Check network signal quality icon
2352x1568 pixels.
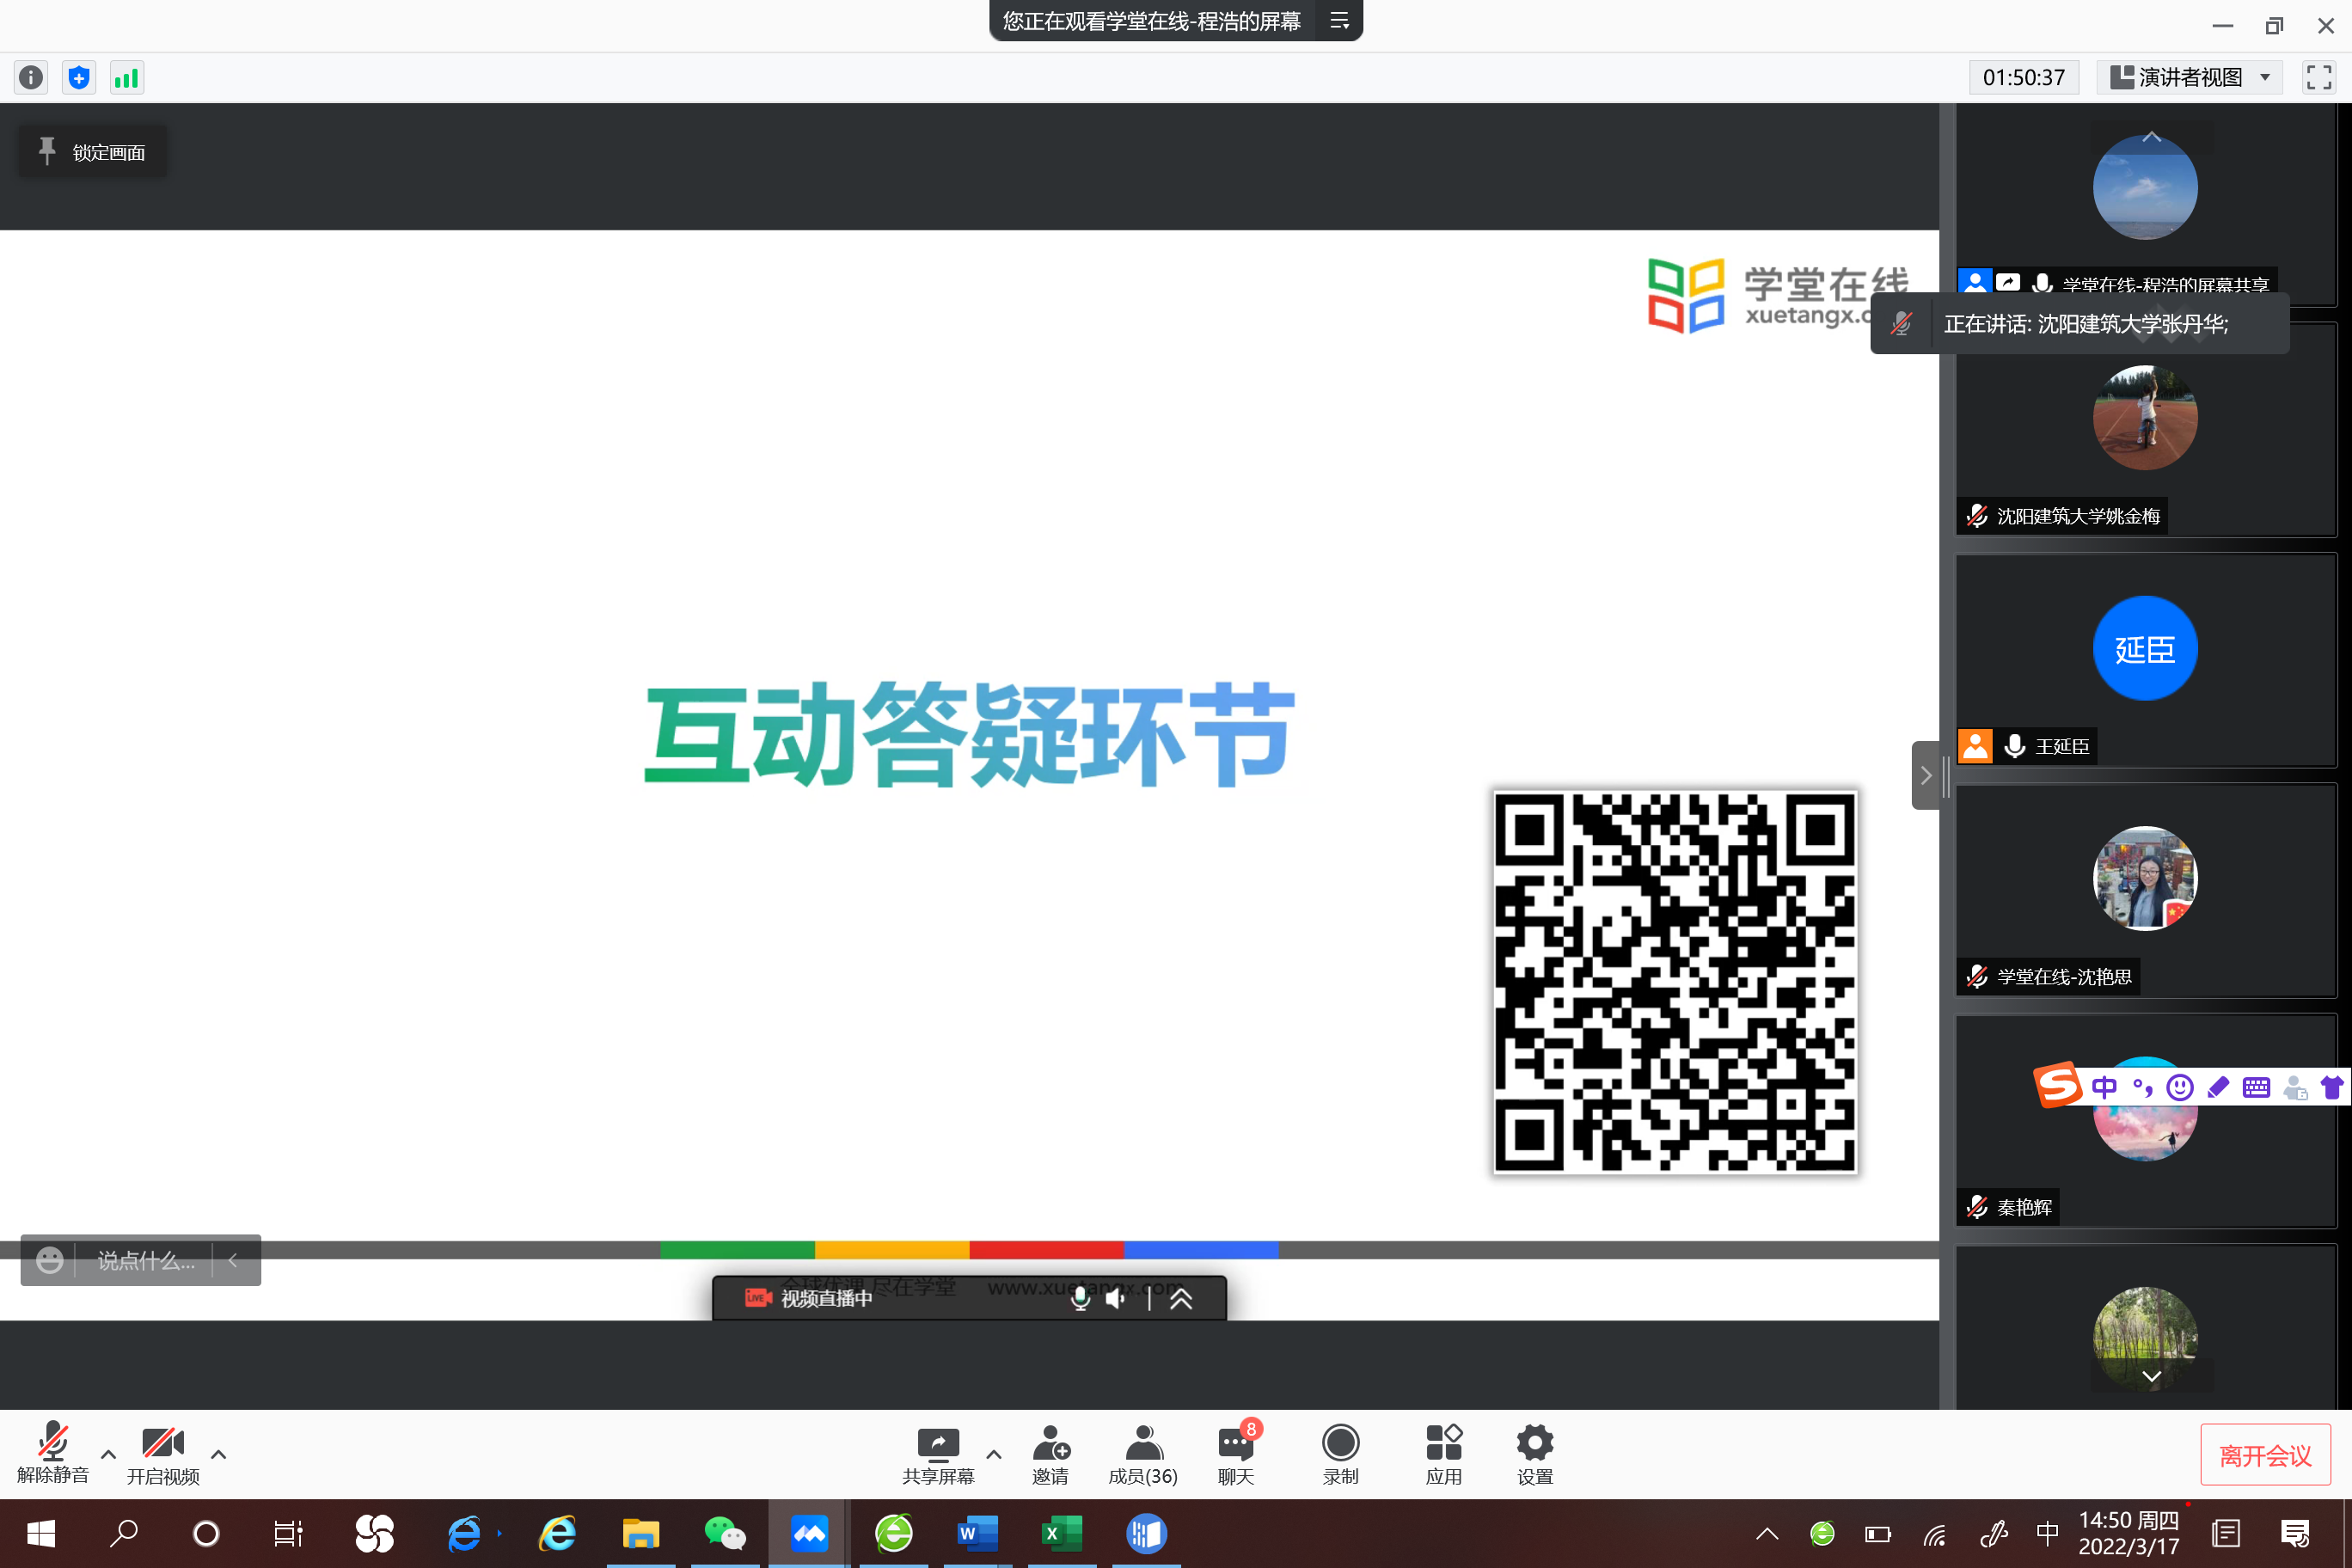(127, 77)
